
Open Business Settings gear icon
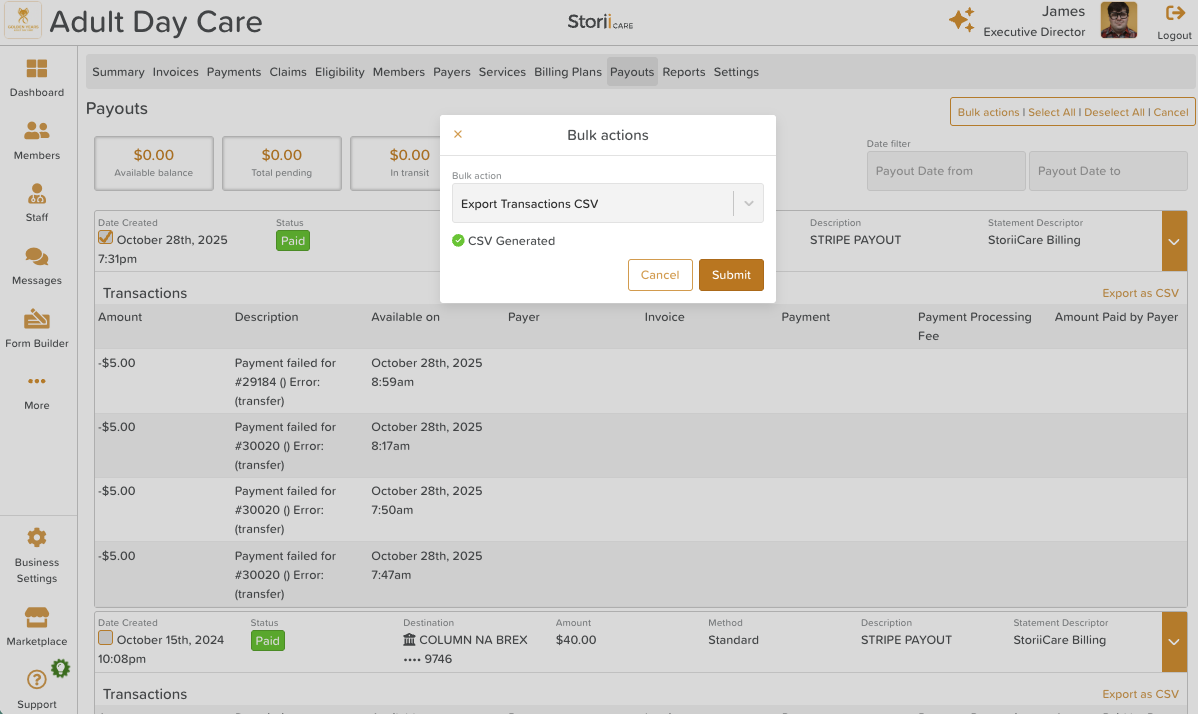[37, 538]
